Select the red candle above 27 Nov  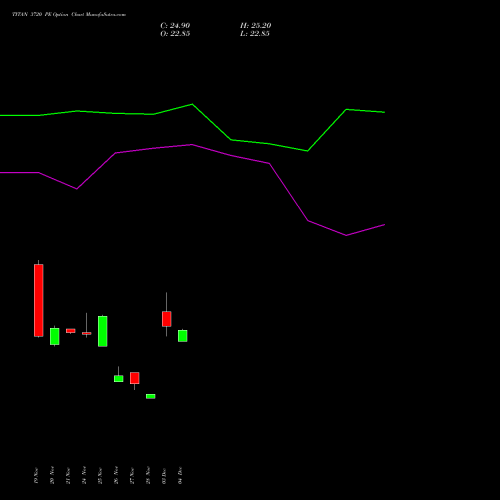pos(135,378)
